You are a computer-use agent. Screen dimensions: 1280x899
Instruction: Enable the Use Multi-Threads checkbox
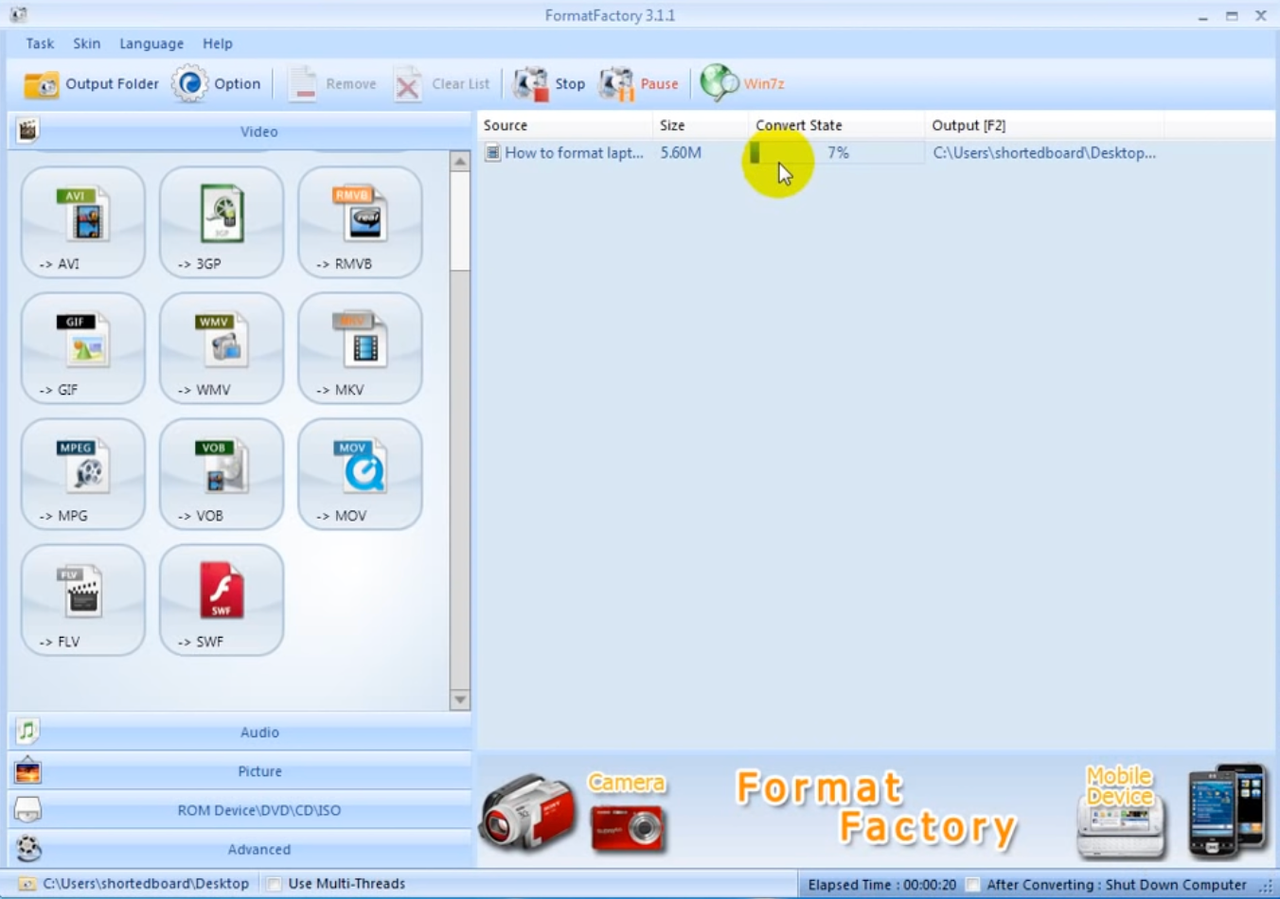pyautogui.click(x=274, y=884)
